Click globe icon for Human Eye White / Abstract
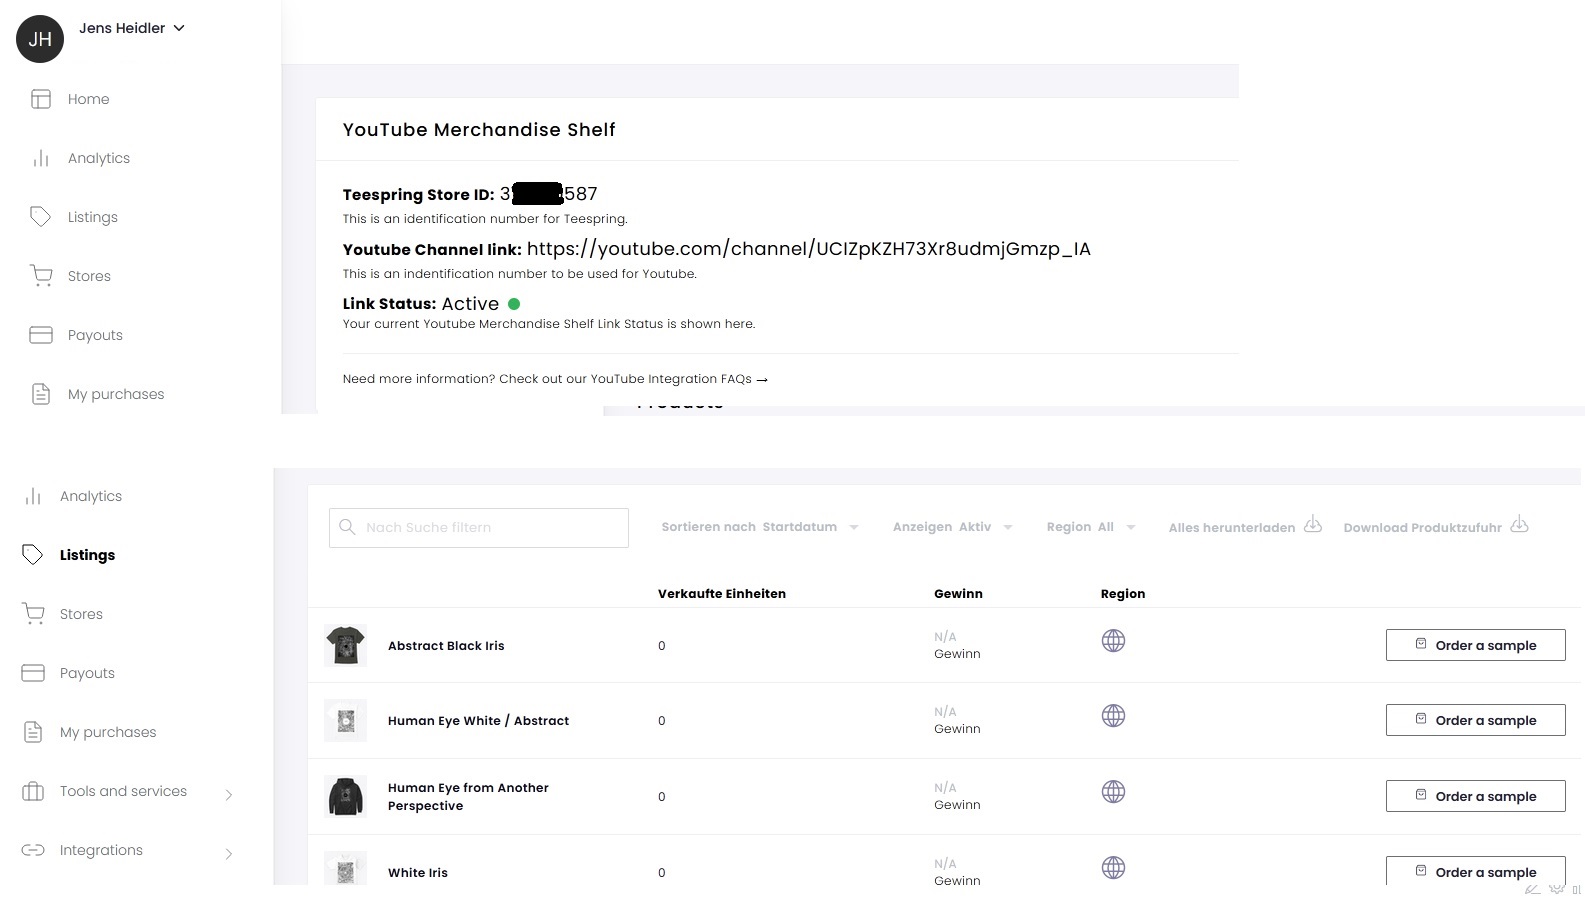This screenshot has height=913, width=1585. pyautogui.click(x=1113, y=716)
